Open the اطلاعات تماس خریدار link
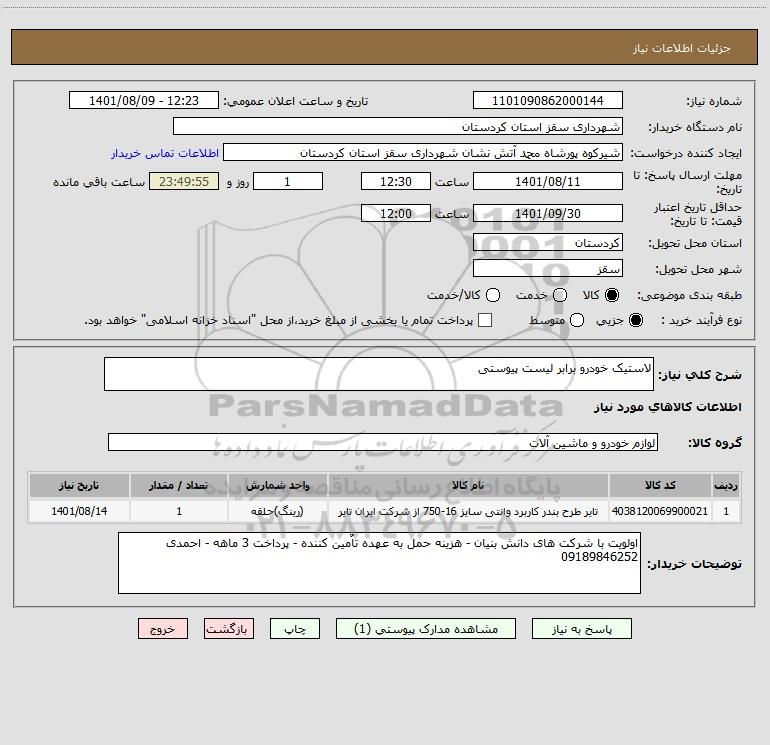This screenshot has width=770, height=745. (x=165, y=153)
